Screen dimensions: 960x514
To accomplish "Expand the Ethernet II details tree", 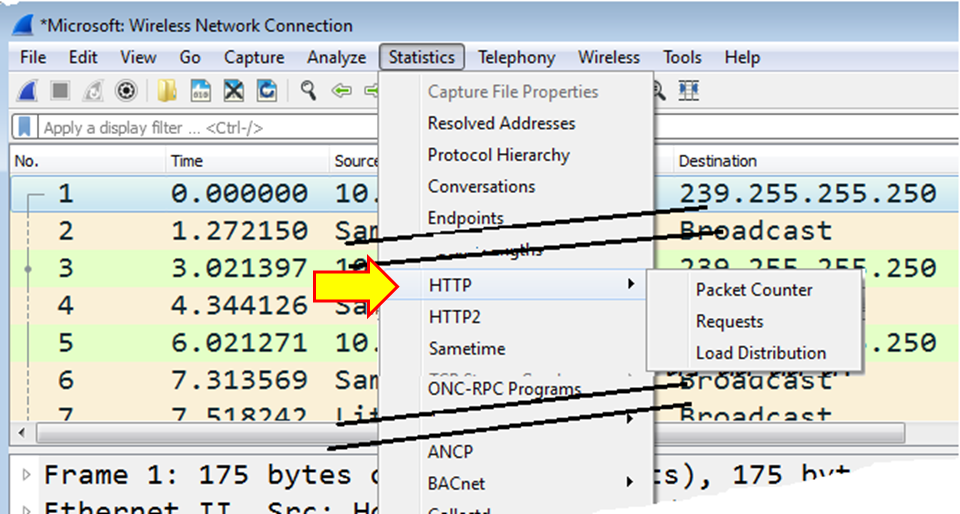I will coord(26,508).
